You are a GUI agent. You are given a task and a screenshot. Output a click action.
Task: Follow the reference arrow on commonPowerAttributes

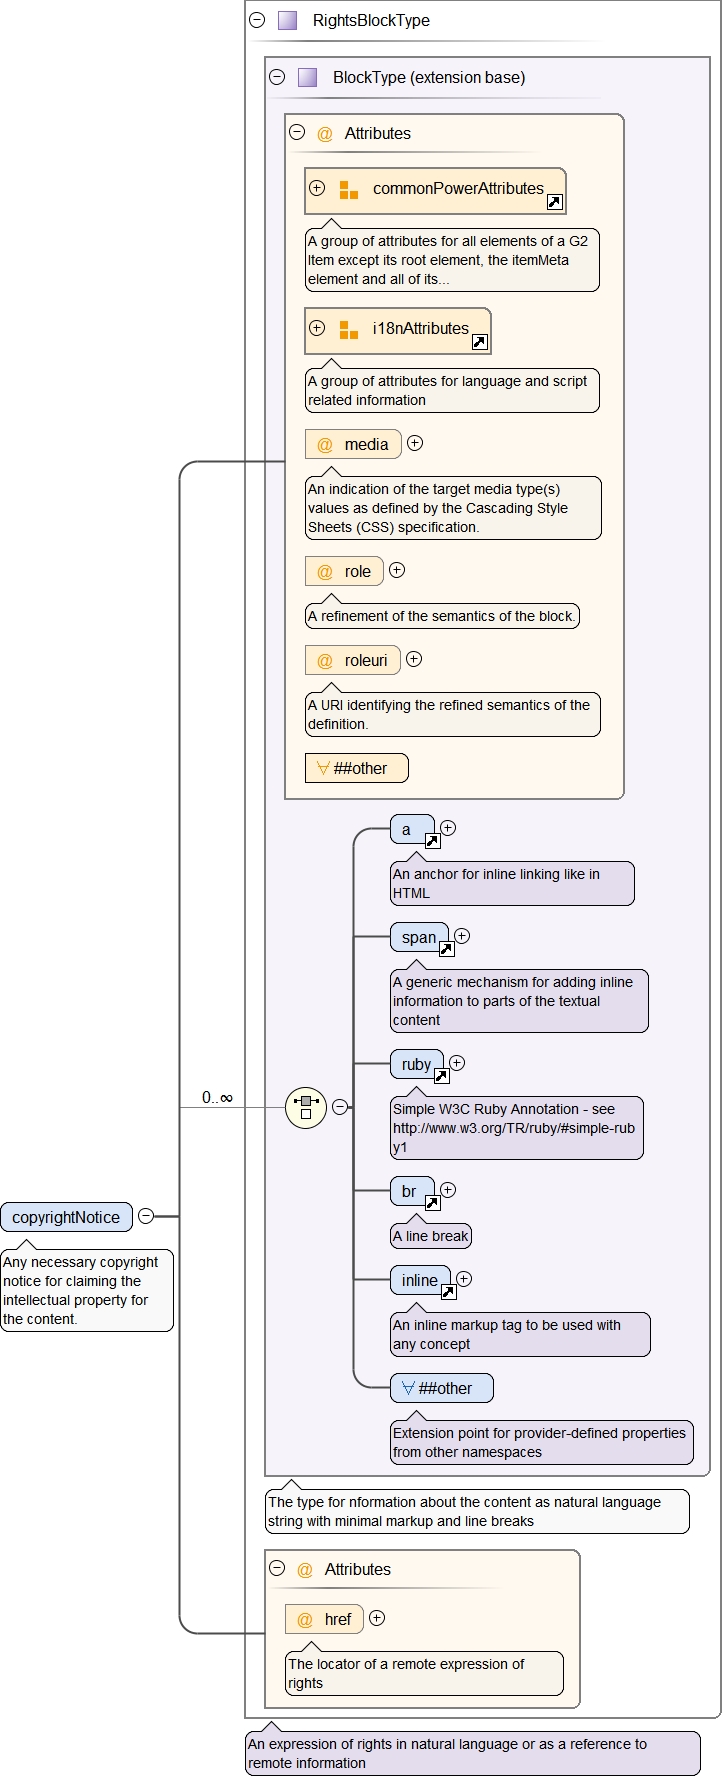click(x=555, y=202)
